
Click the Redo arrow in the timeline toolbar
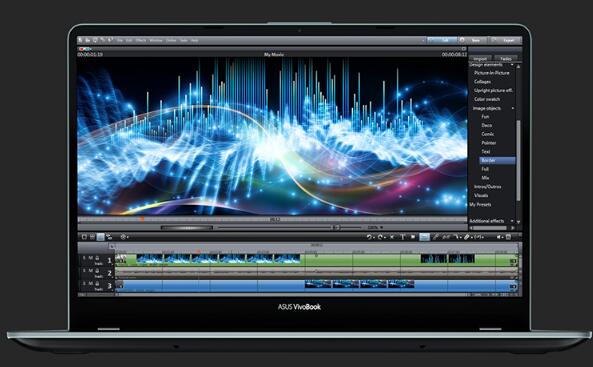point(380,237)
